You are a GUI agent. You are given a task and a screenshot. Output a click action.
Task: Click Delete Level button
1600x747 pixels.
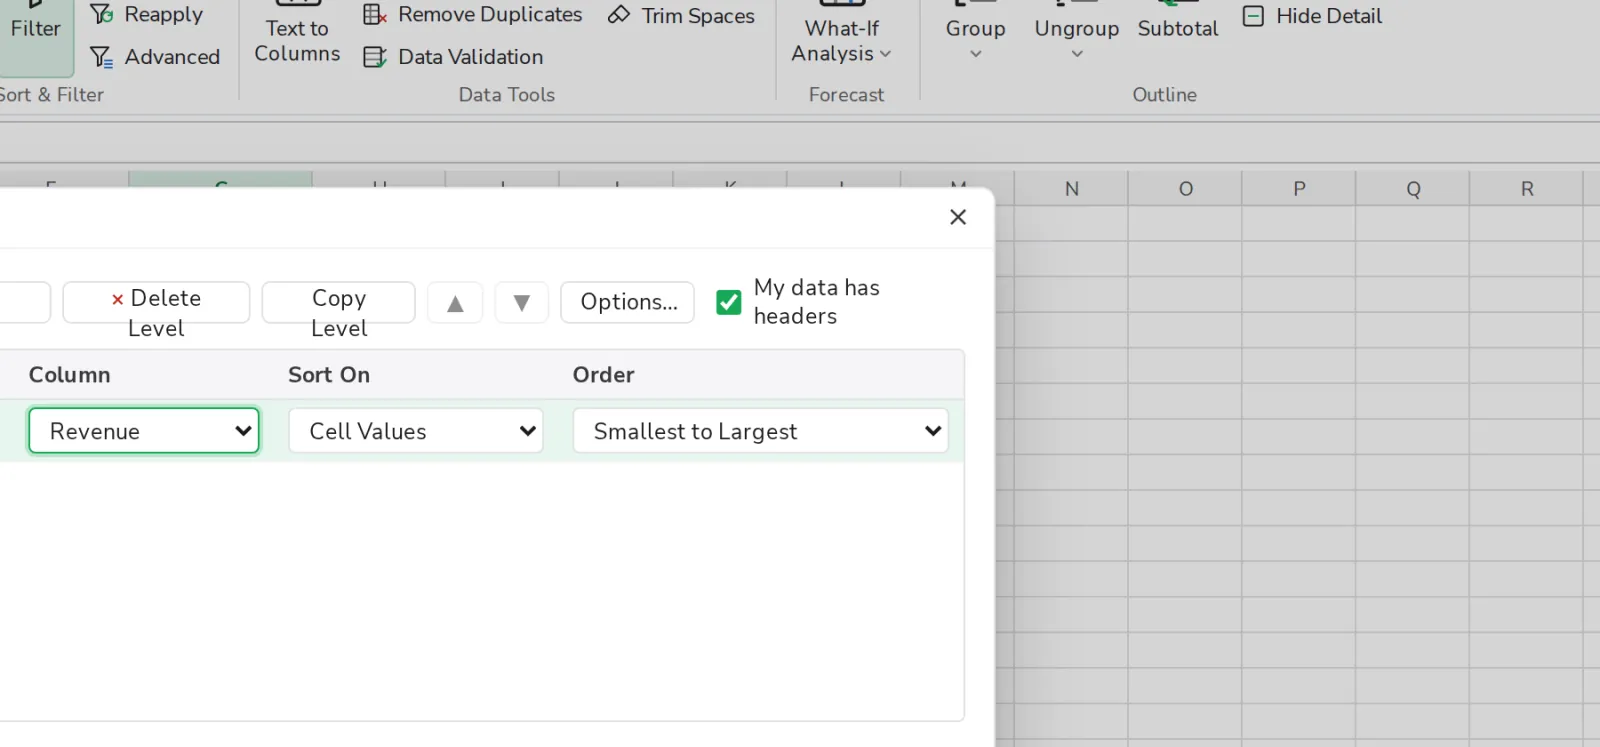(156, 303)
